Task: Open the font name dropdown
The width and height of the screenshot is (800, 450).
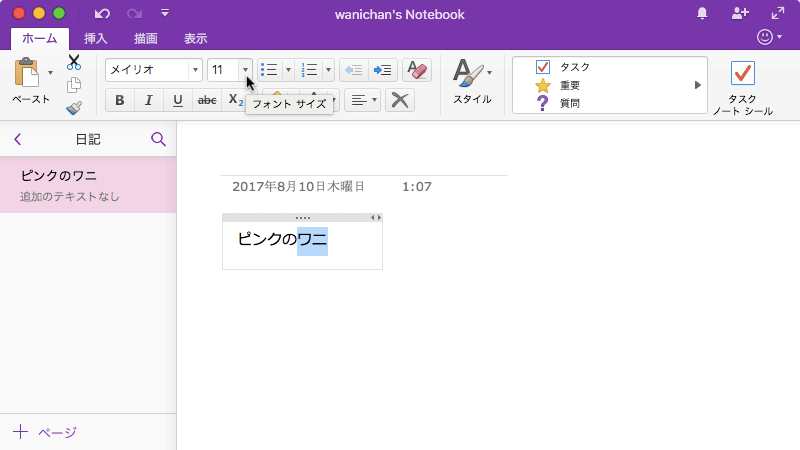Action: tap(195, 70)
